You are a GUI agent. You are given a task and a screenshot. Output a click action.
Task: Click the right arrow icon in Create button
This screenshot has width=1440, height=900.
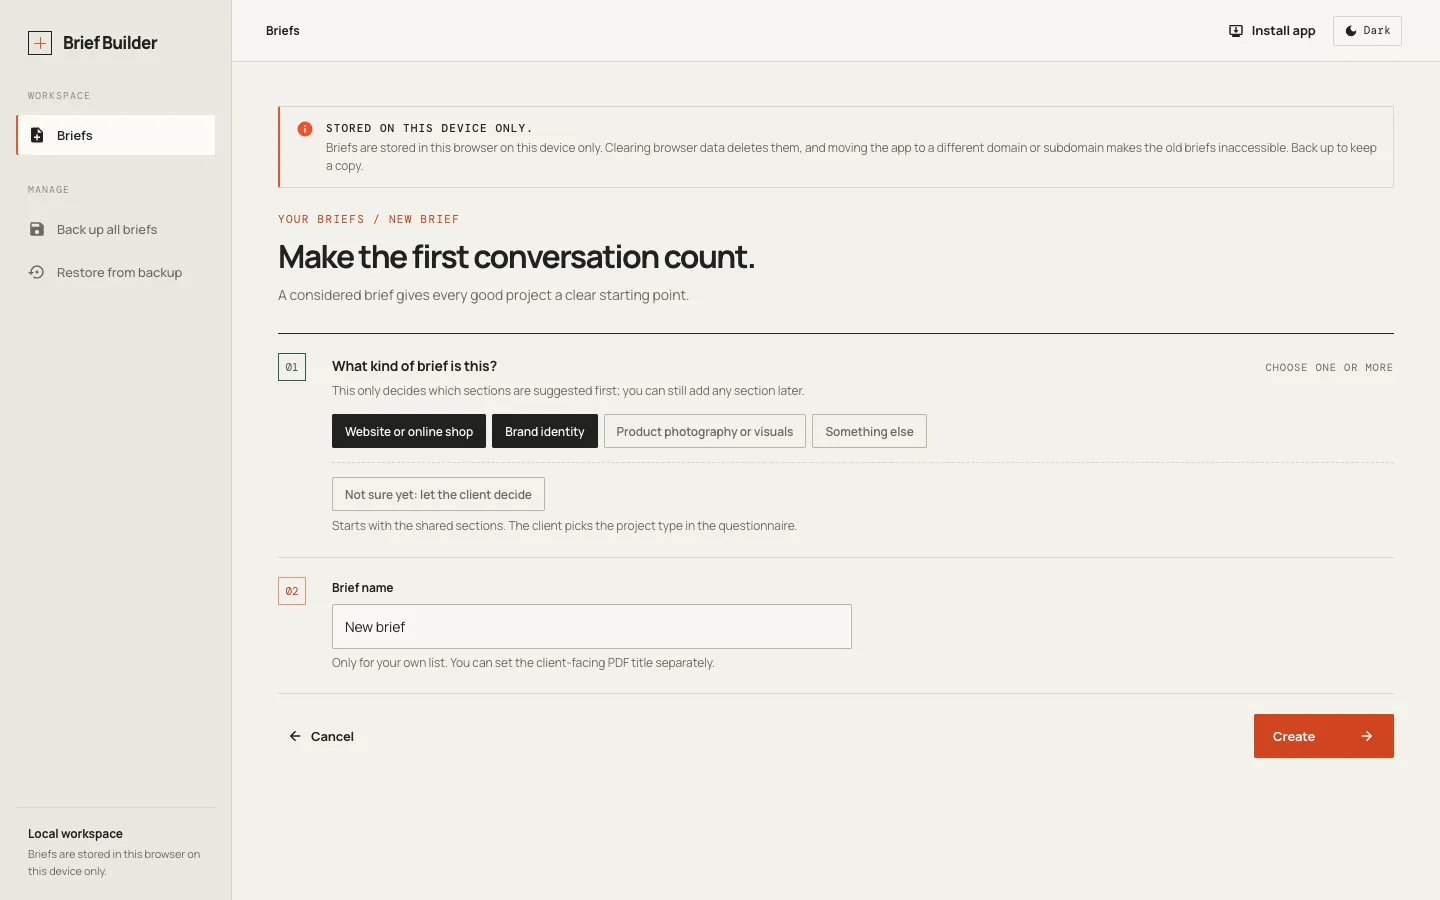pyautogui.click(x=1367, y=736)
